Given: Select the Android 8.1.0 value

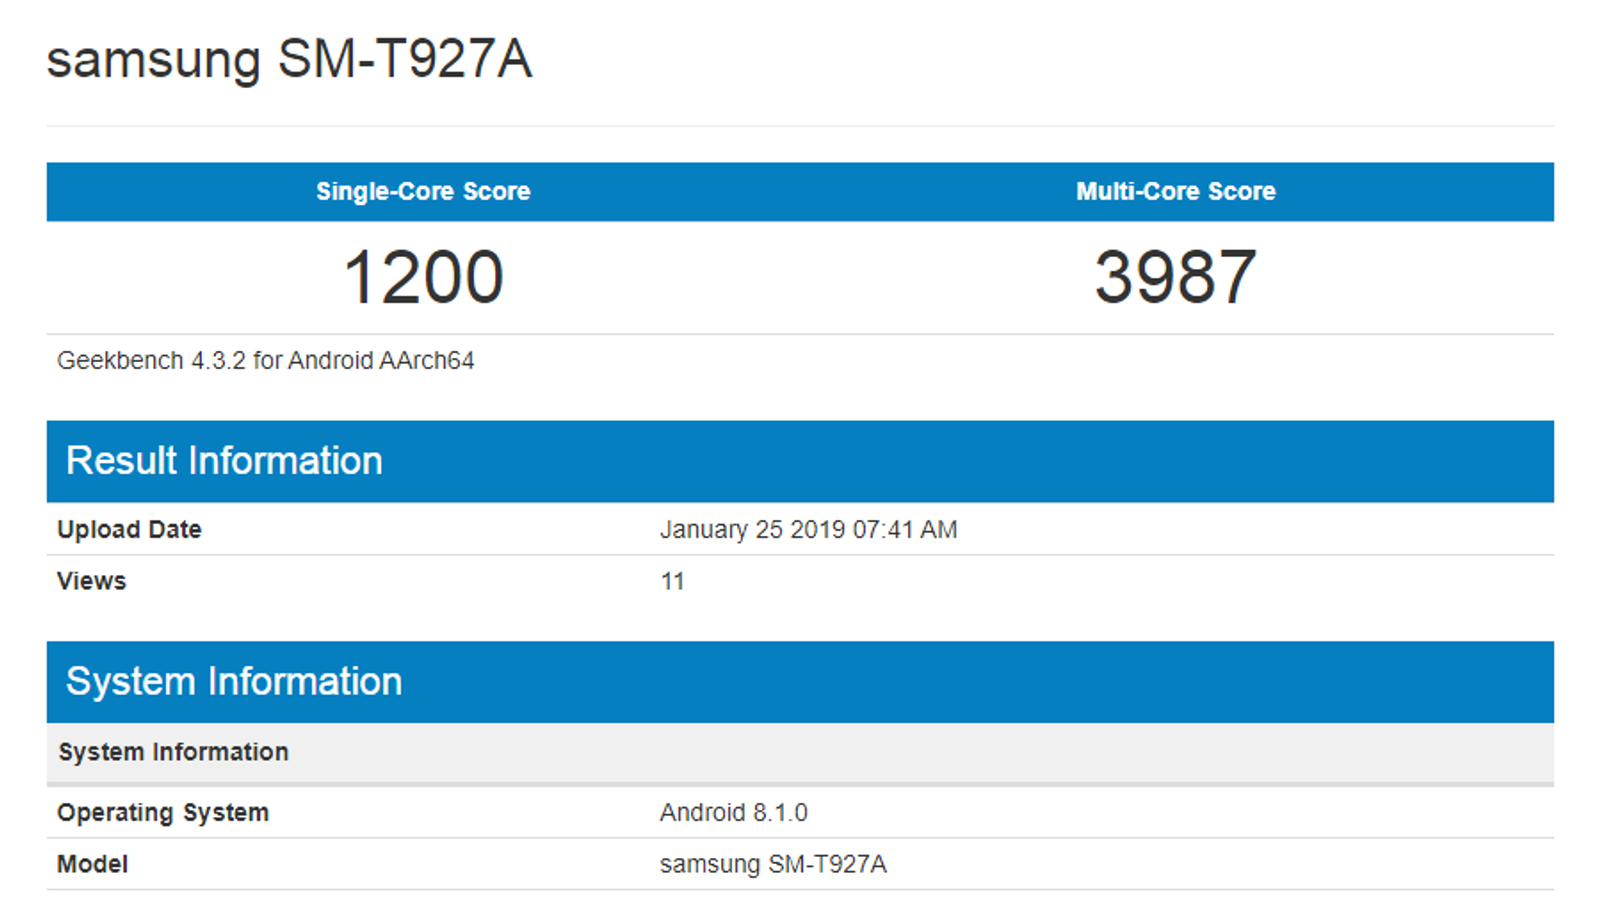Looking at the screenshot, I should coord(733,812).
